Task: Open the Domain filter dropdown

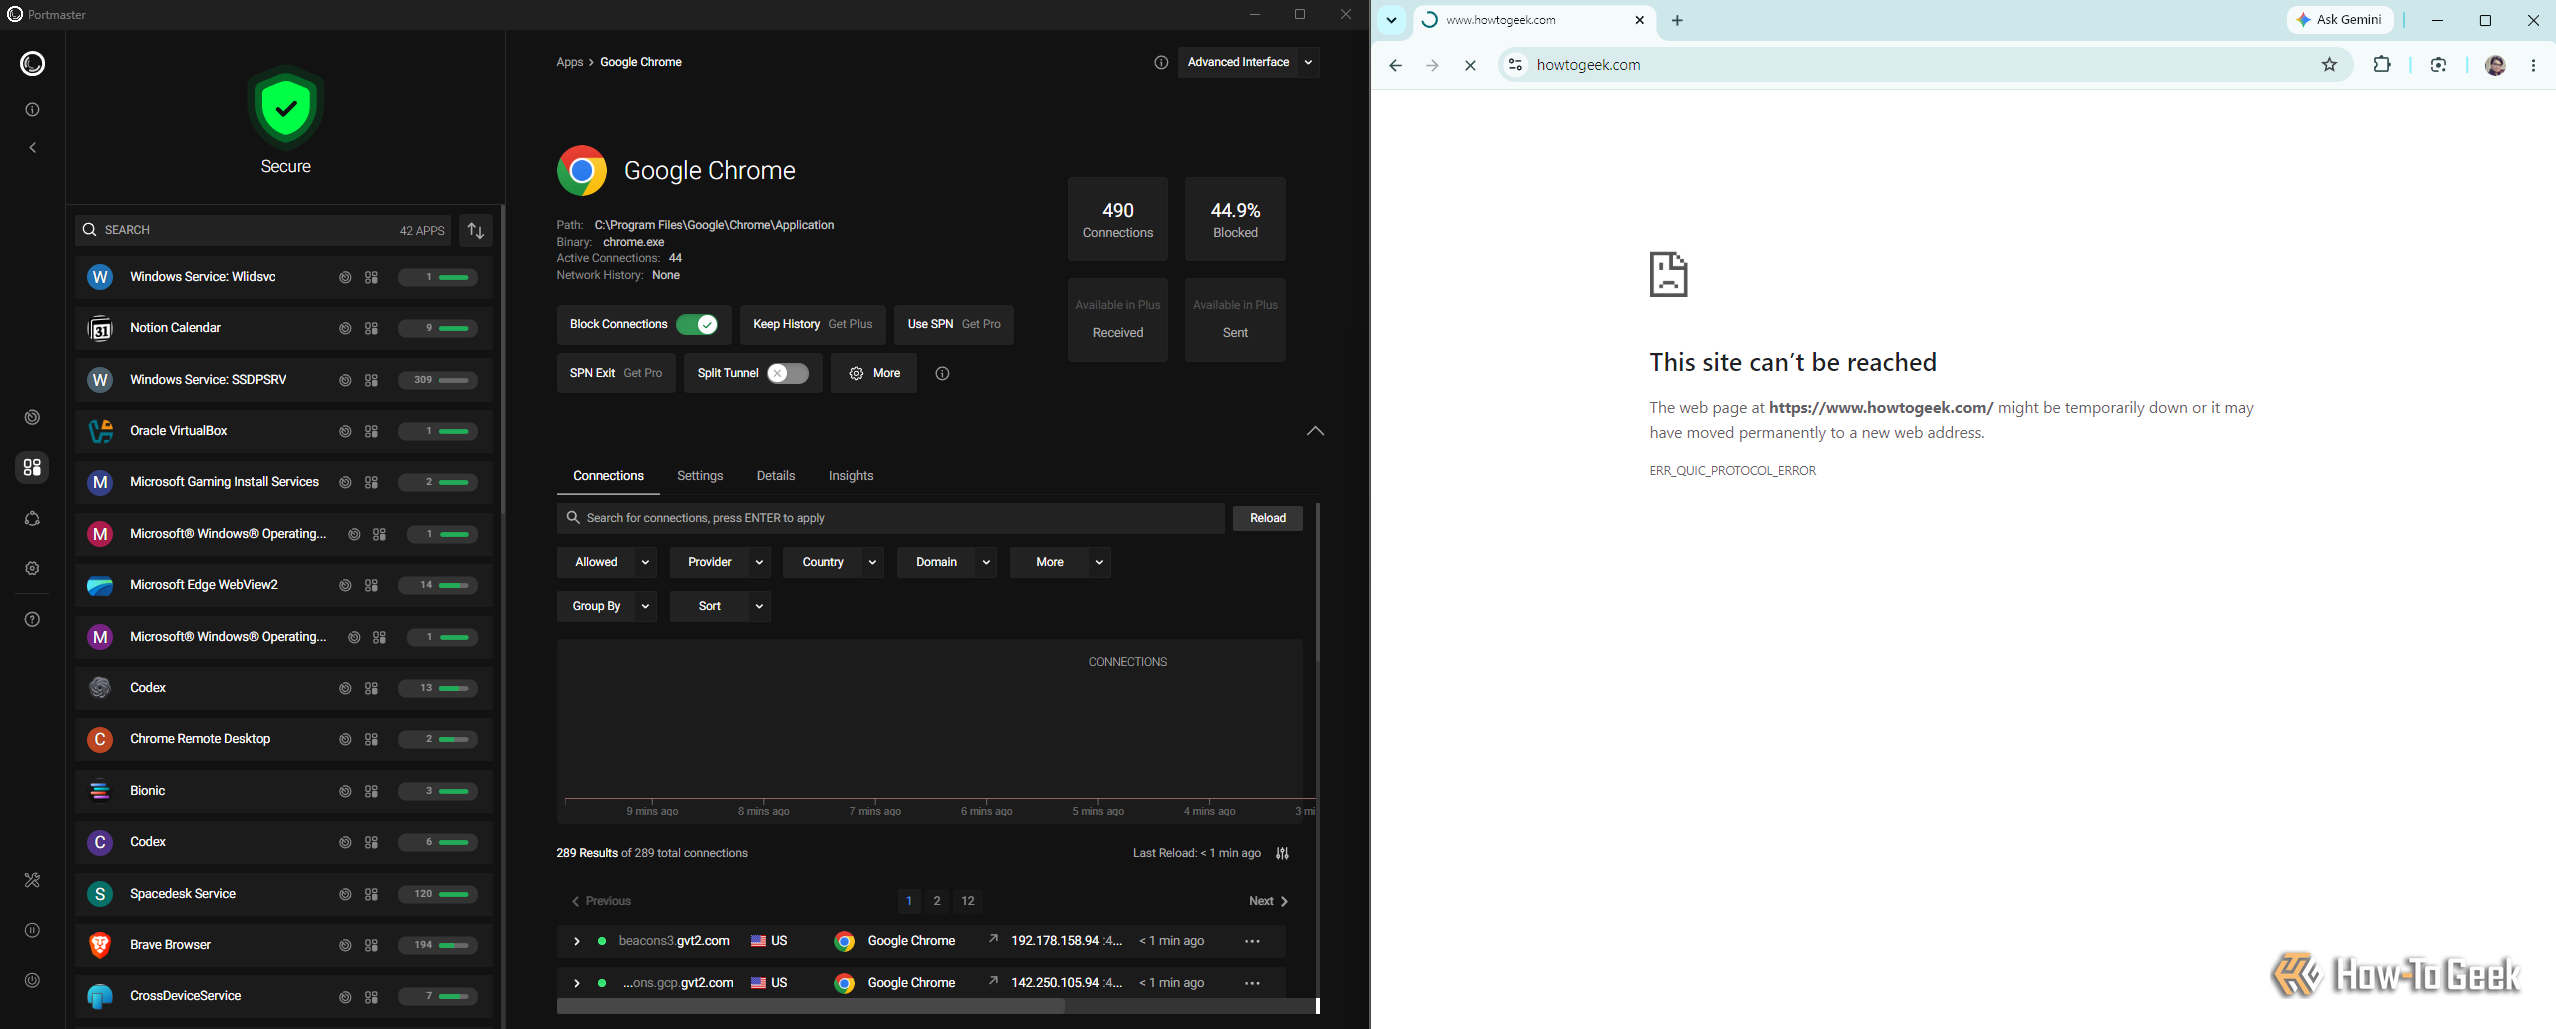Action: coord(947,562)
